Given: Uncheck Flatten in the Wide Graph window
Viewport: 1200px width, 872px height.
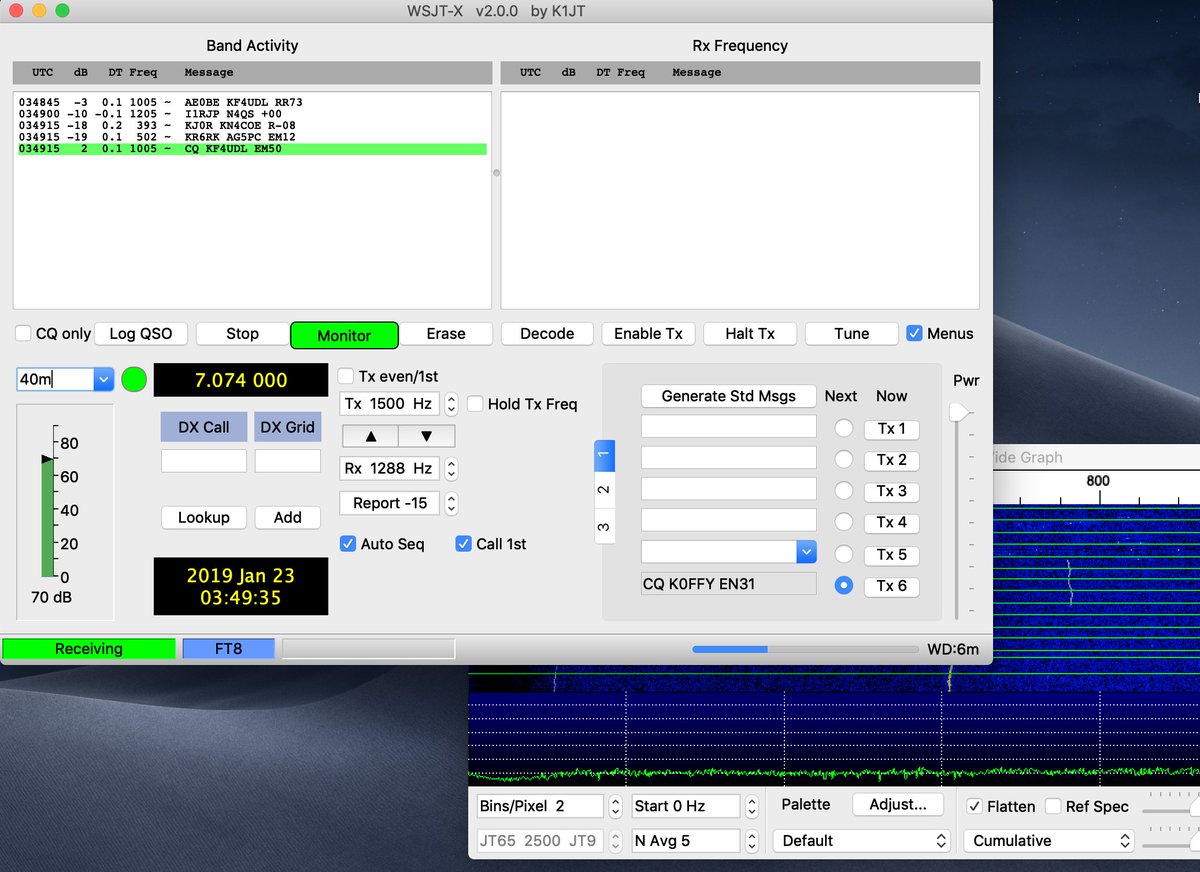Looking at the screenshot, I should pyautogui.click(x=974, y=807).
